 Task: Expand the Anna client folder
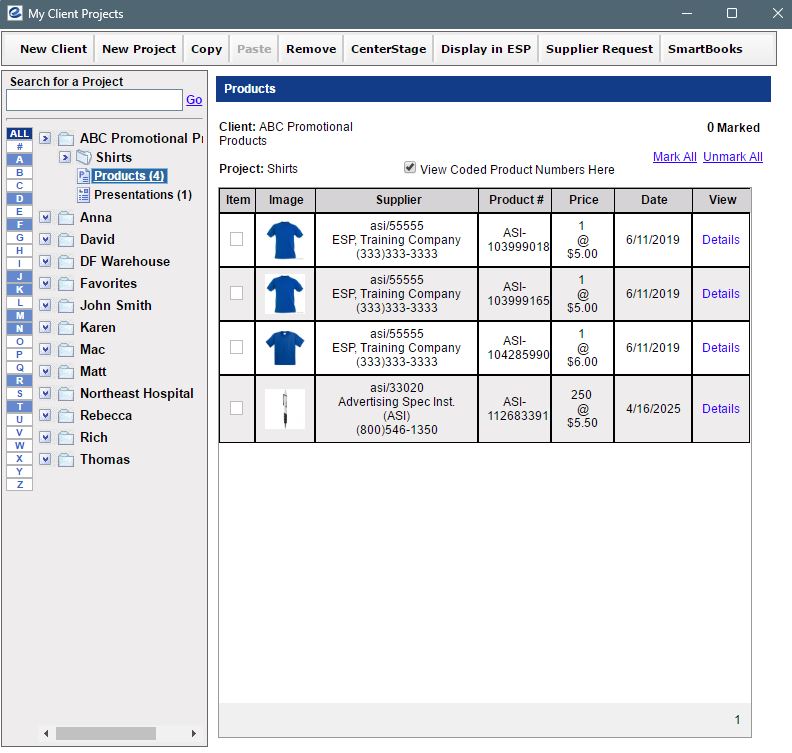click(x=45, y=218)
